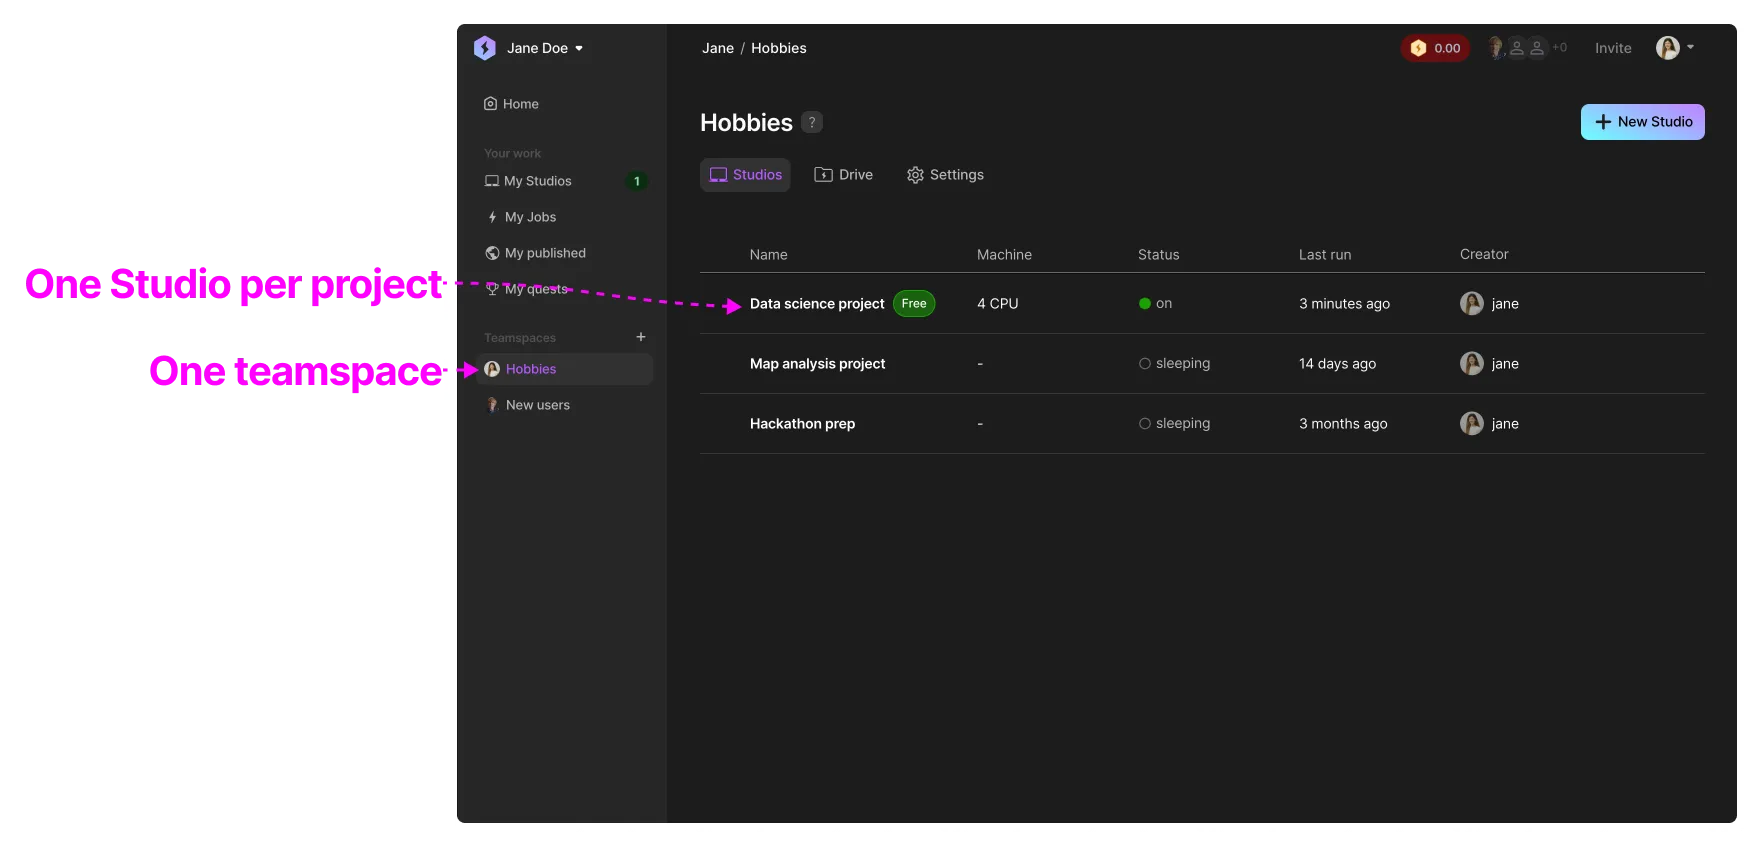Image resolution: width=1761 pixels, height=847 pixels.
Task: Add a new teamspace with the plus icon
Action: 641,337
